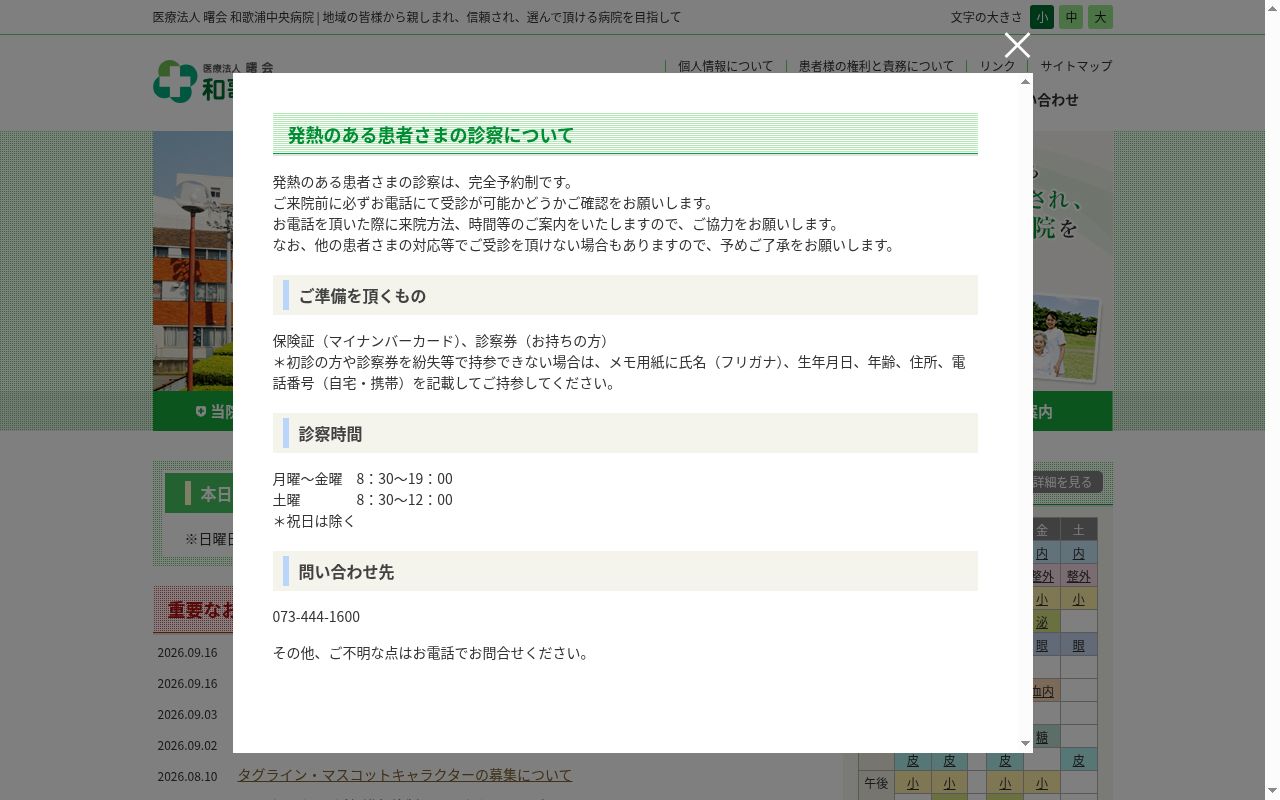Click the news date 2026.09.03
The width and height of the screenshot is (1280, 800).
coord(187,714)
